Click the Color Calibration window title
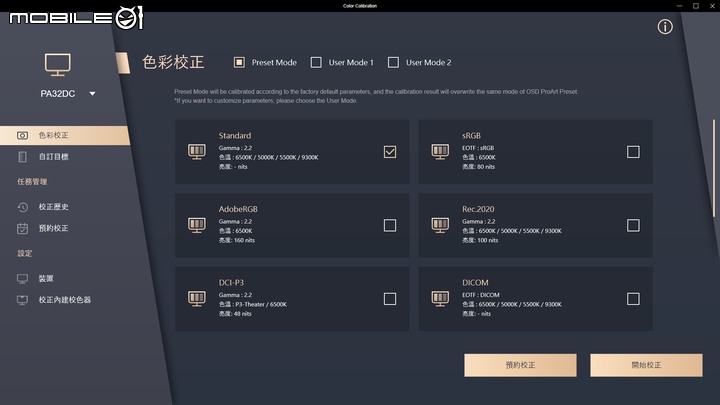720x405 pixels. (x=360, y=6)
